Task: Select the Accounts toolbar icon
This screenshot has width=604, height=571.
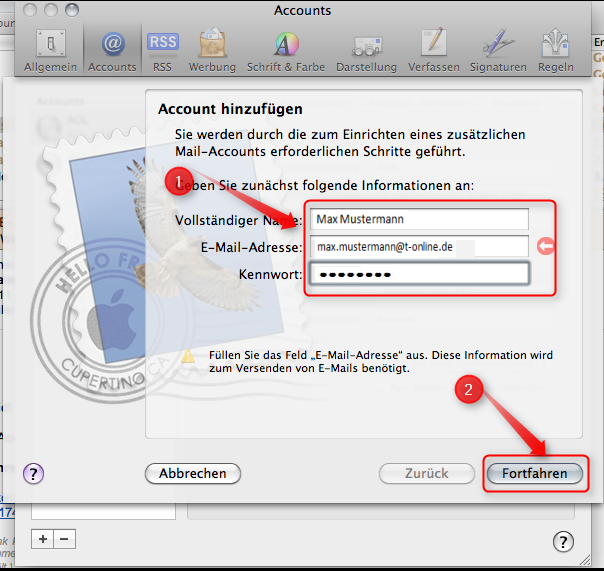Action: tap(112, 50)
